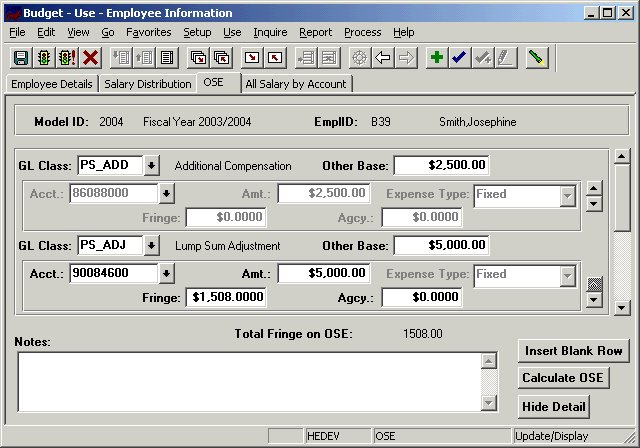Click the green plus add icon
This screenshot has height=448, width=640.
click(436, 58)
